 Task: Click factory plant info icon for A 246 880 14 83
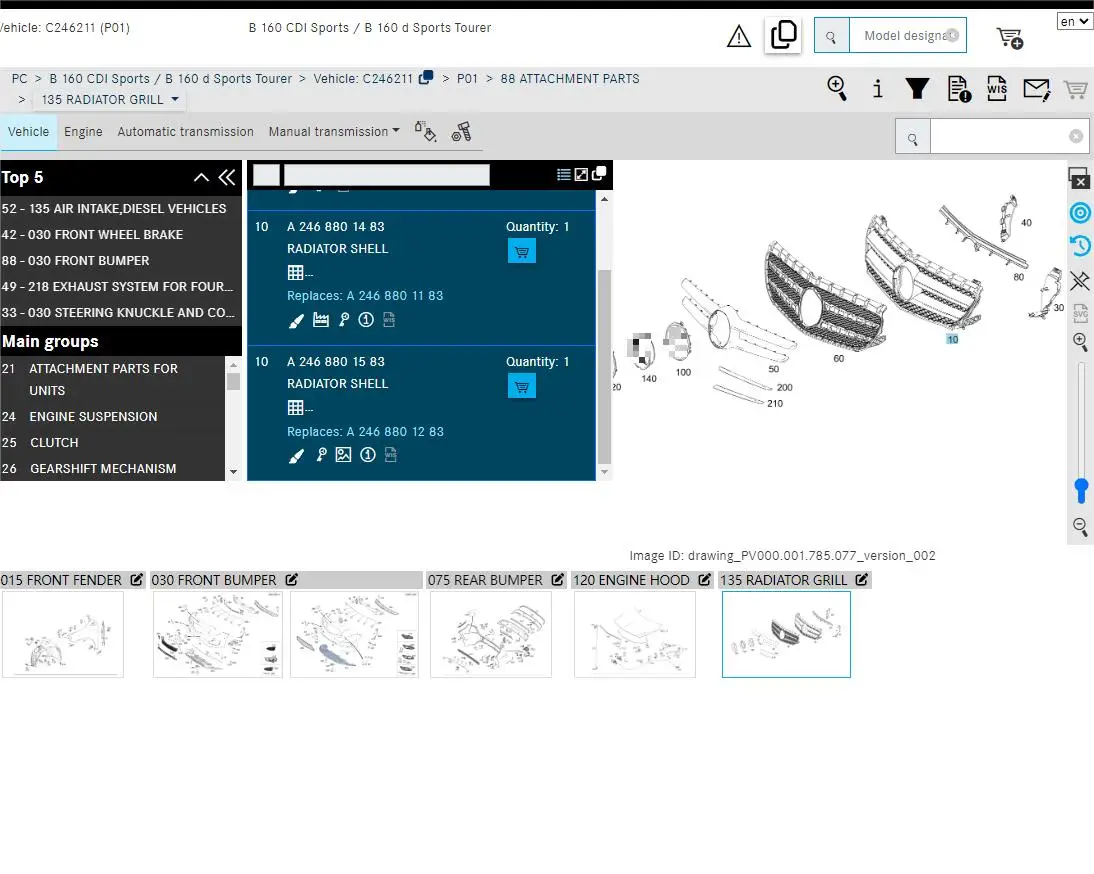321,320
